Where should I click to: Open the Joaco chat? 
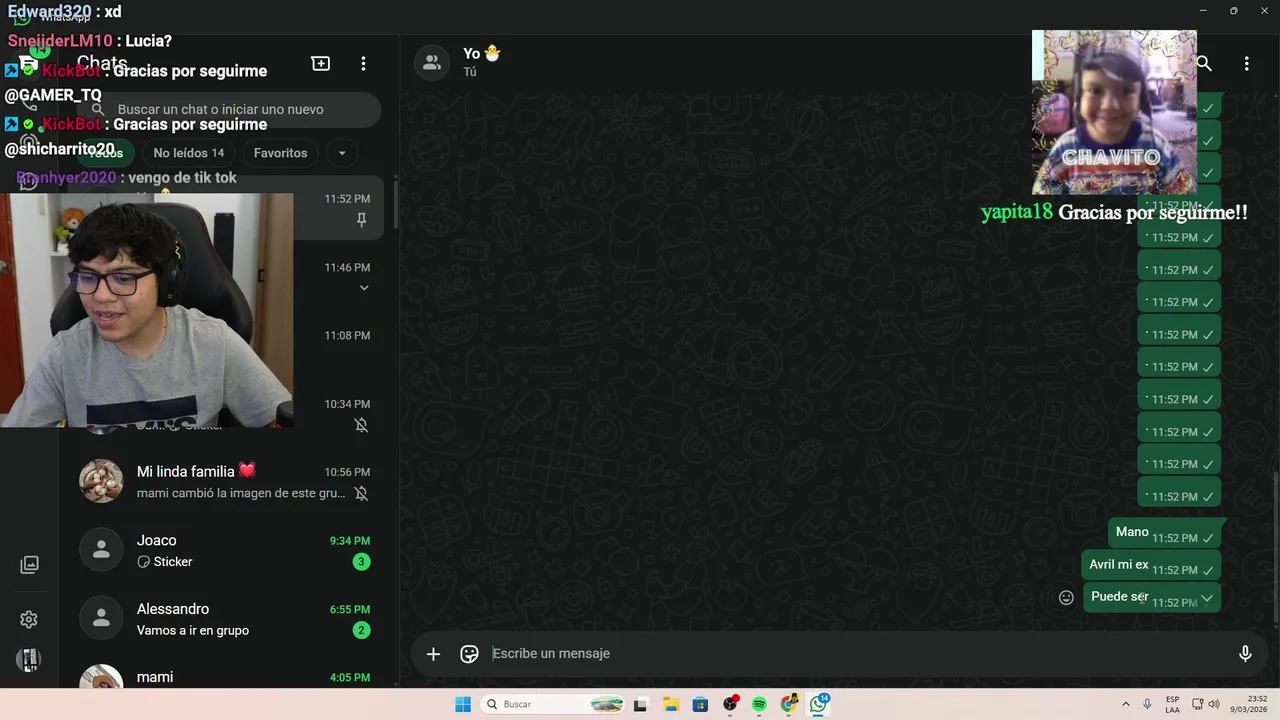[228, 550]
